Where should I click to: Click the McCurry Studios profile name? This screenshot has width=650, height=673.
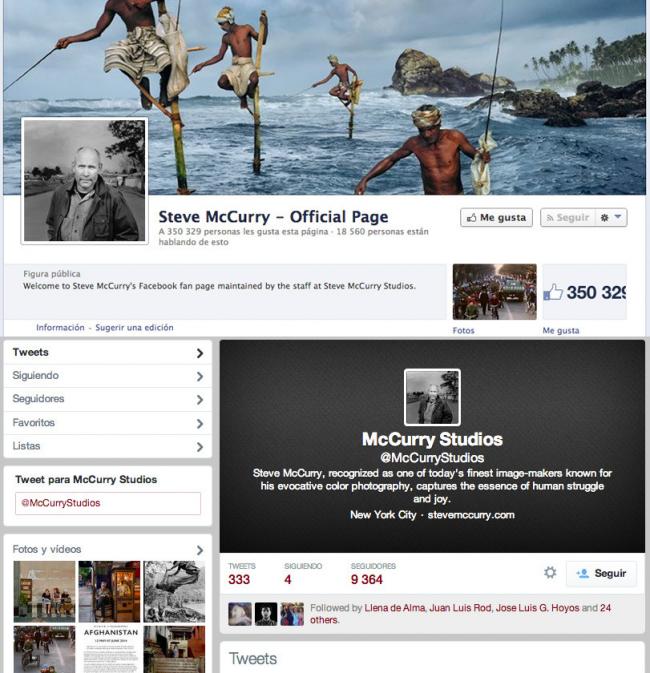[x=432, y=440]
